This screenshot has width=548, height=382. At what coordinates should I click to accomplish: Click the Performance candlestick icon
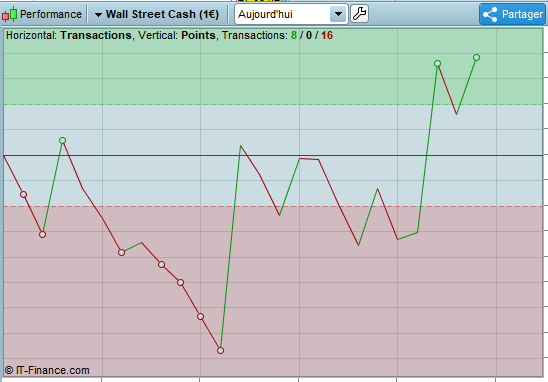click(9, 14)
